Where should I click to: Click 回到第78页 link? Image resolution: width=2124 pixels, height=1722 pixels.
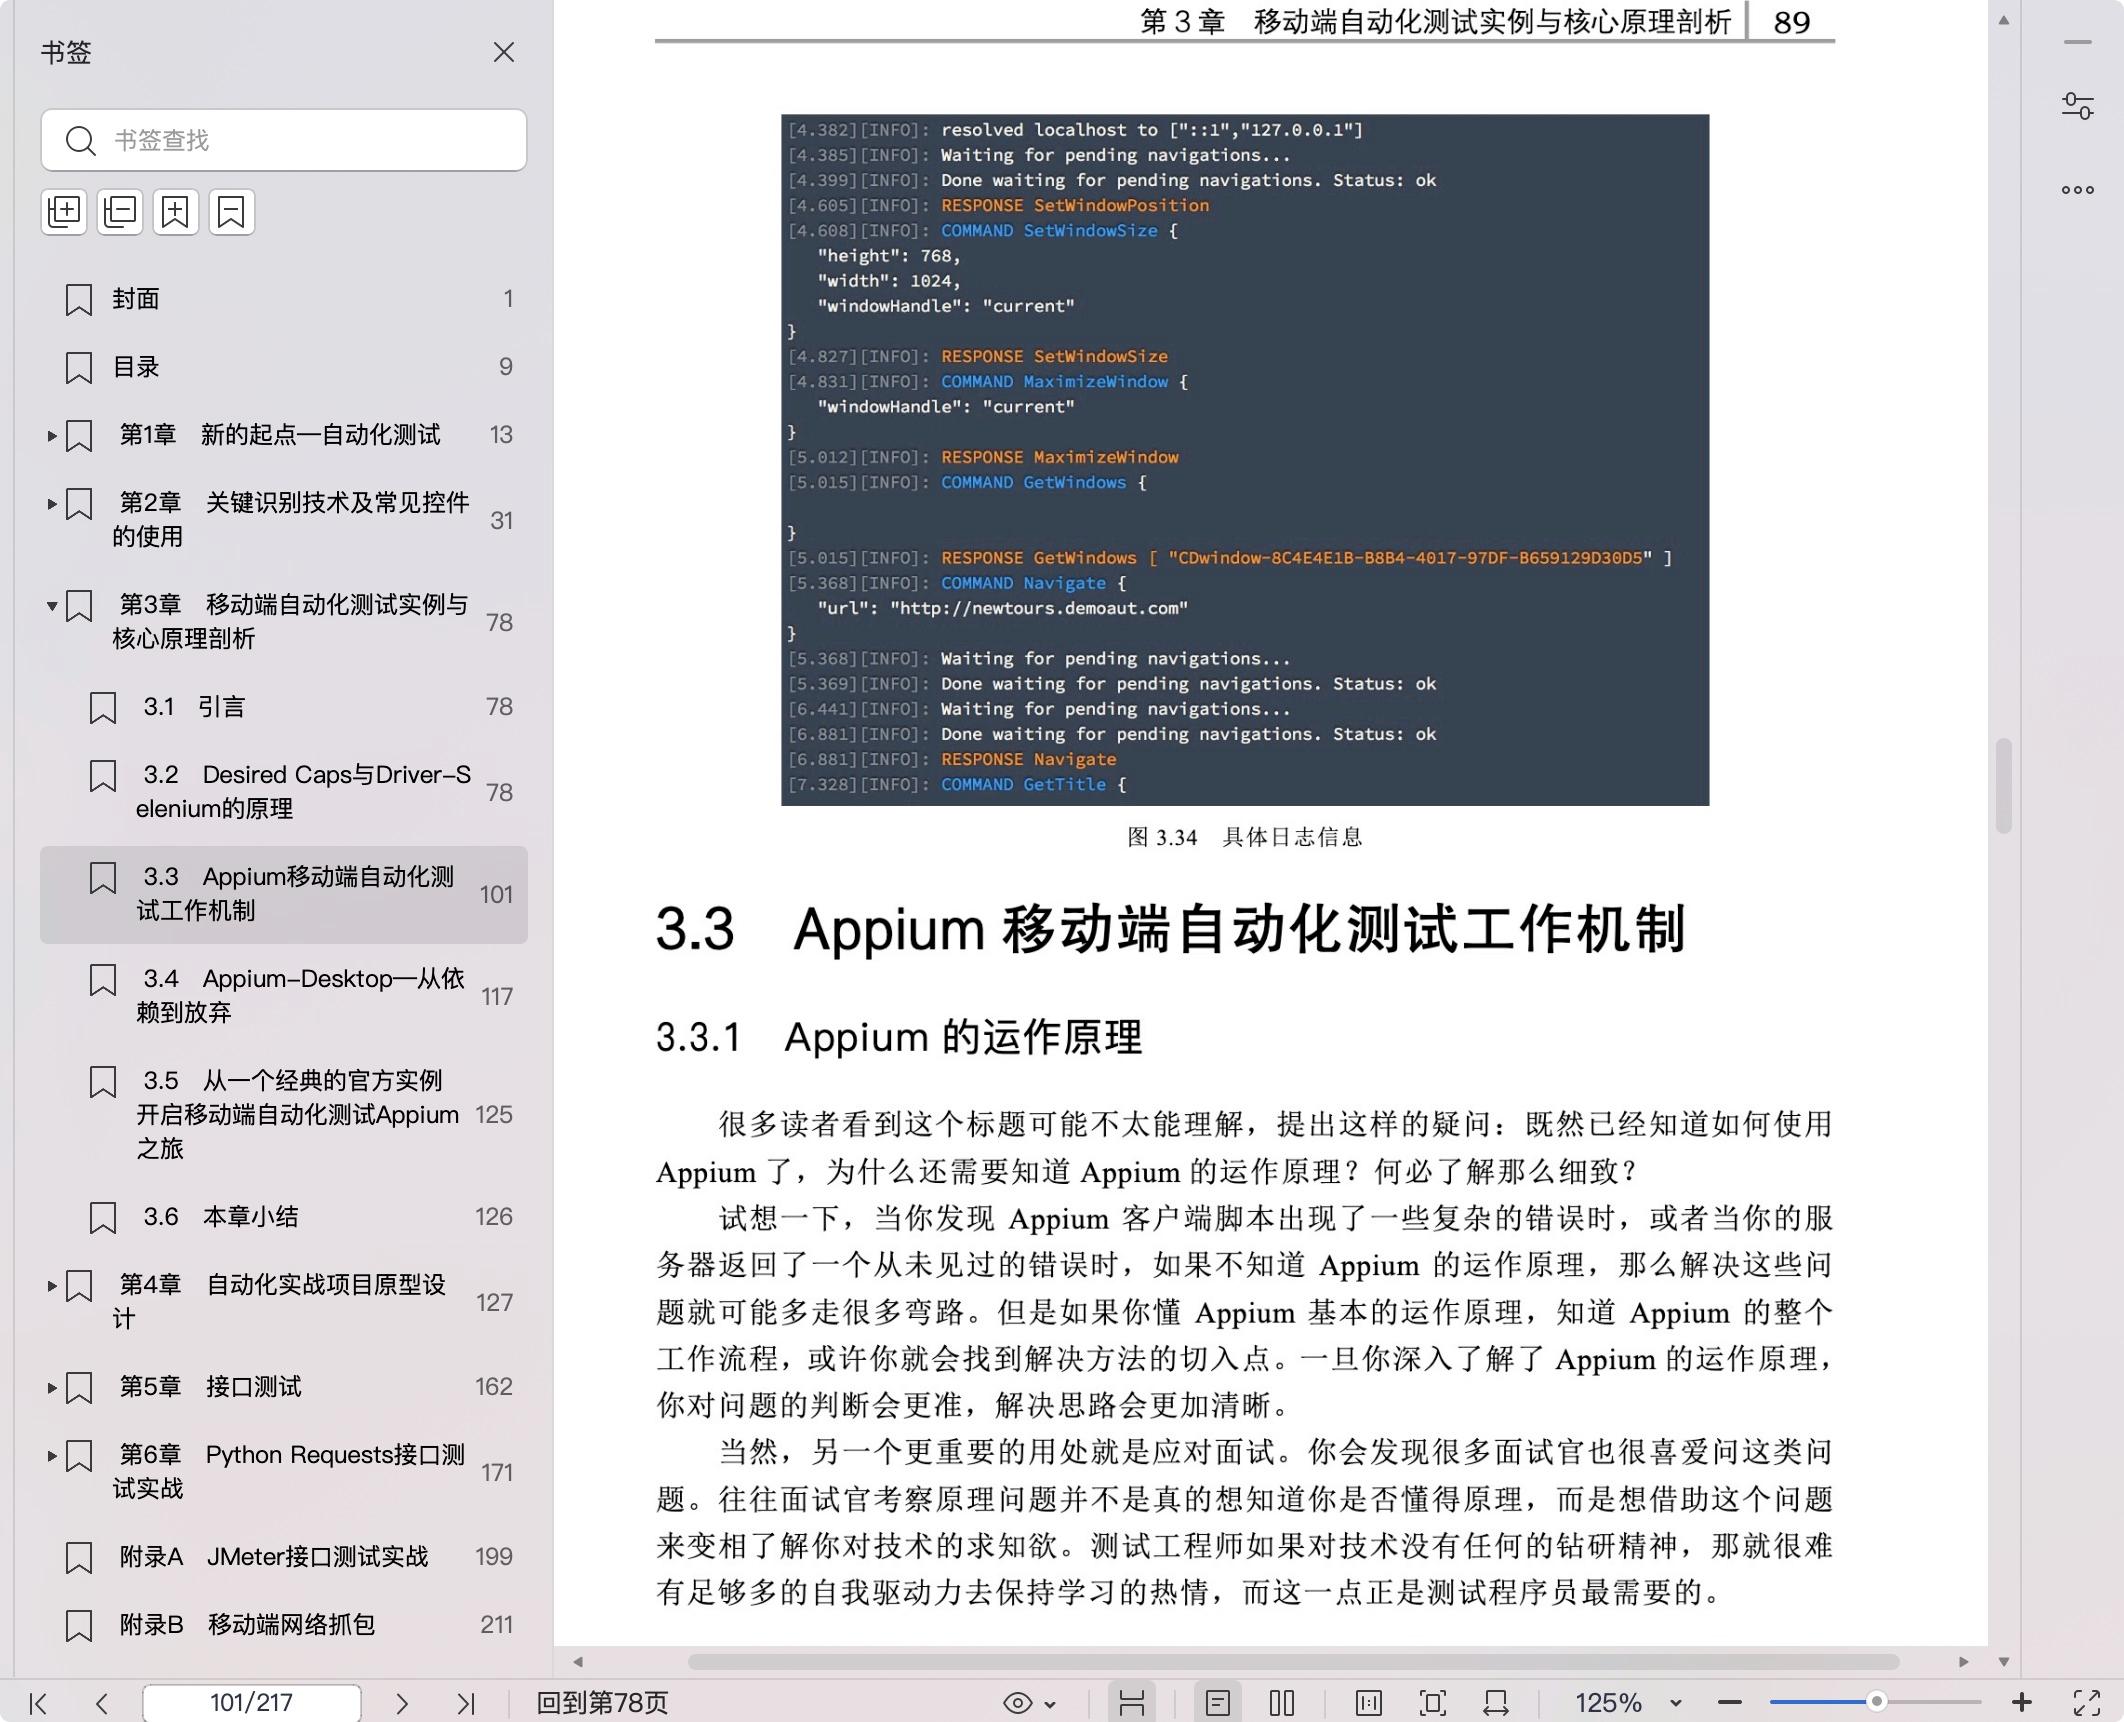(x=602, y=1703)
